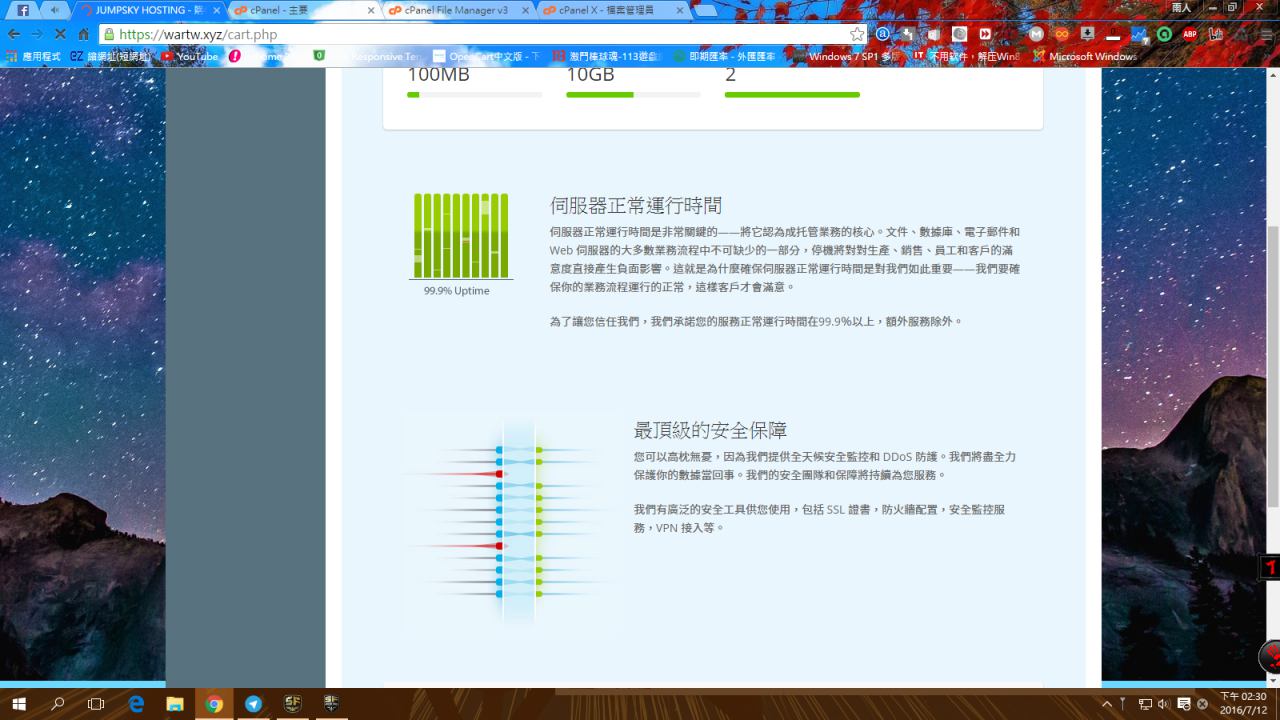The width and height of the screenshot is (1280, 720).
Task: Click the browser home button
Action: (84, 34)
